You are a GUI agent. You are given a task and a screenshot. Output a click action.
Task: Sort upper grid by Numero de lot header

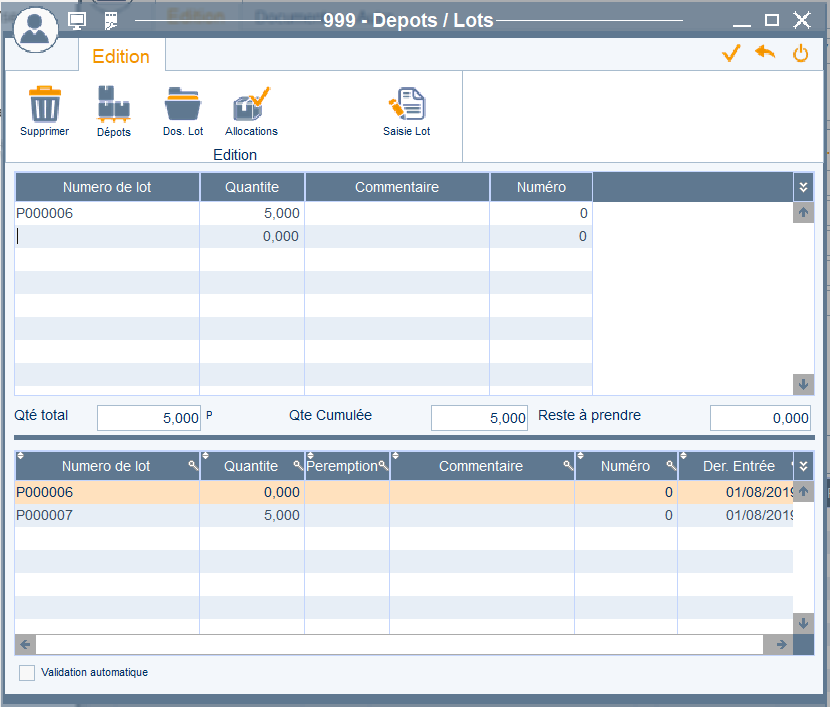(x=107, y=187)
